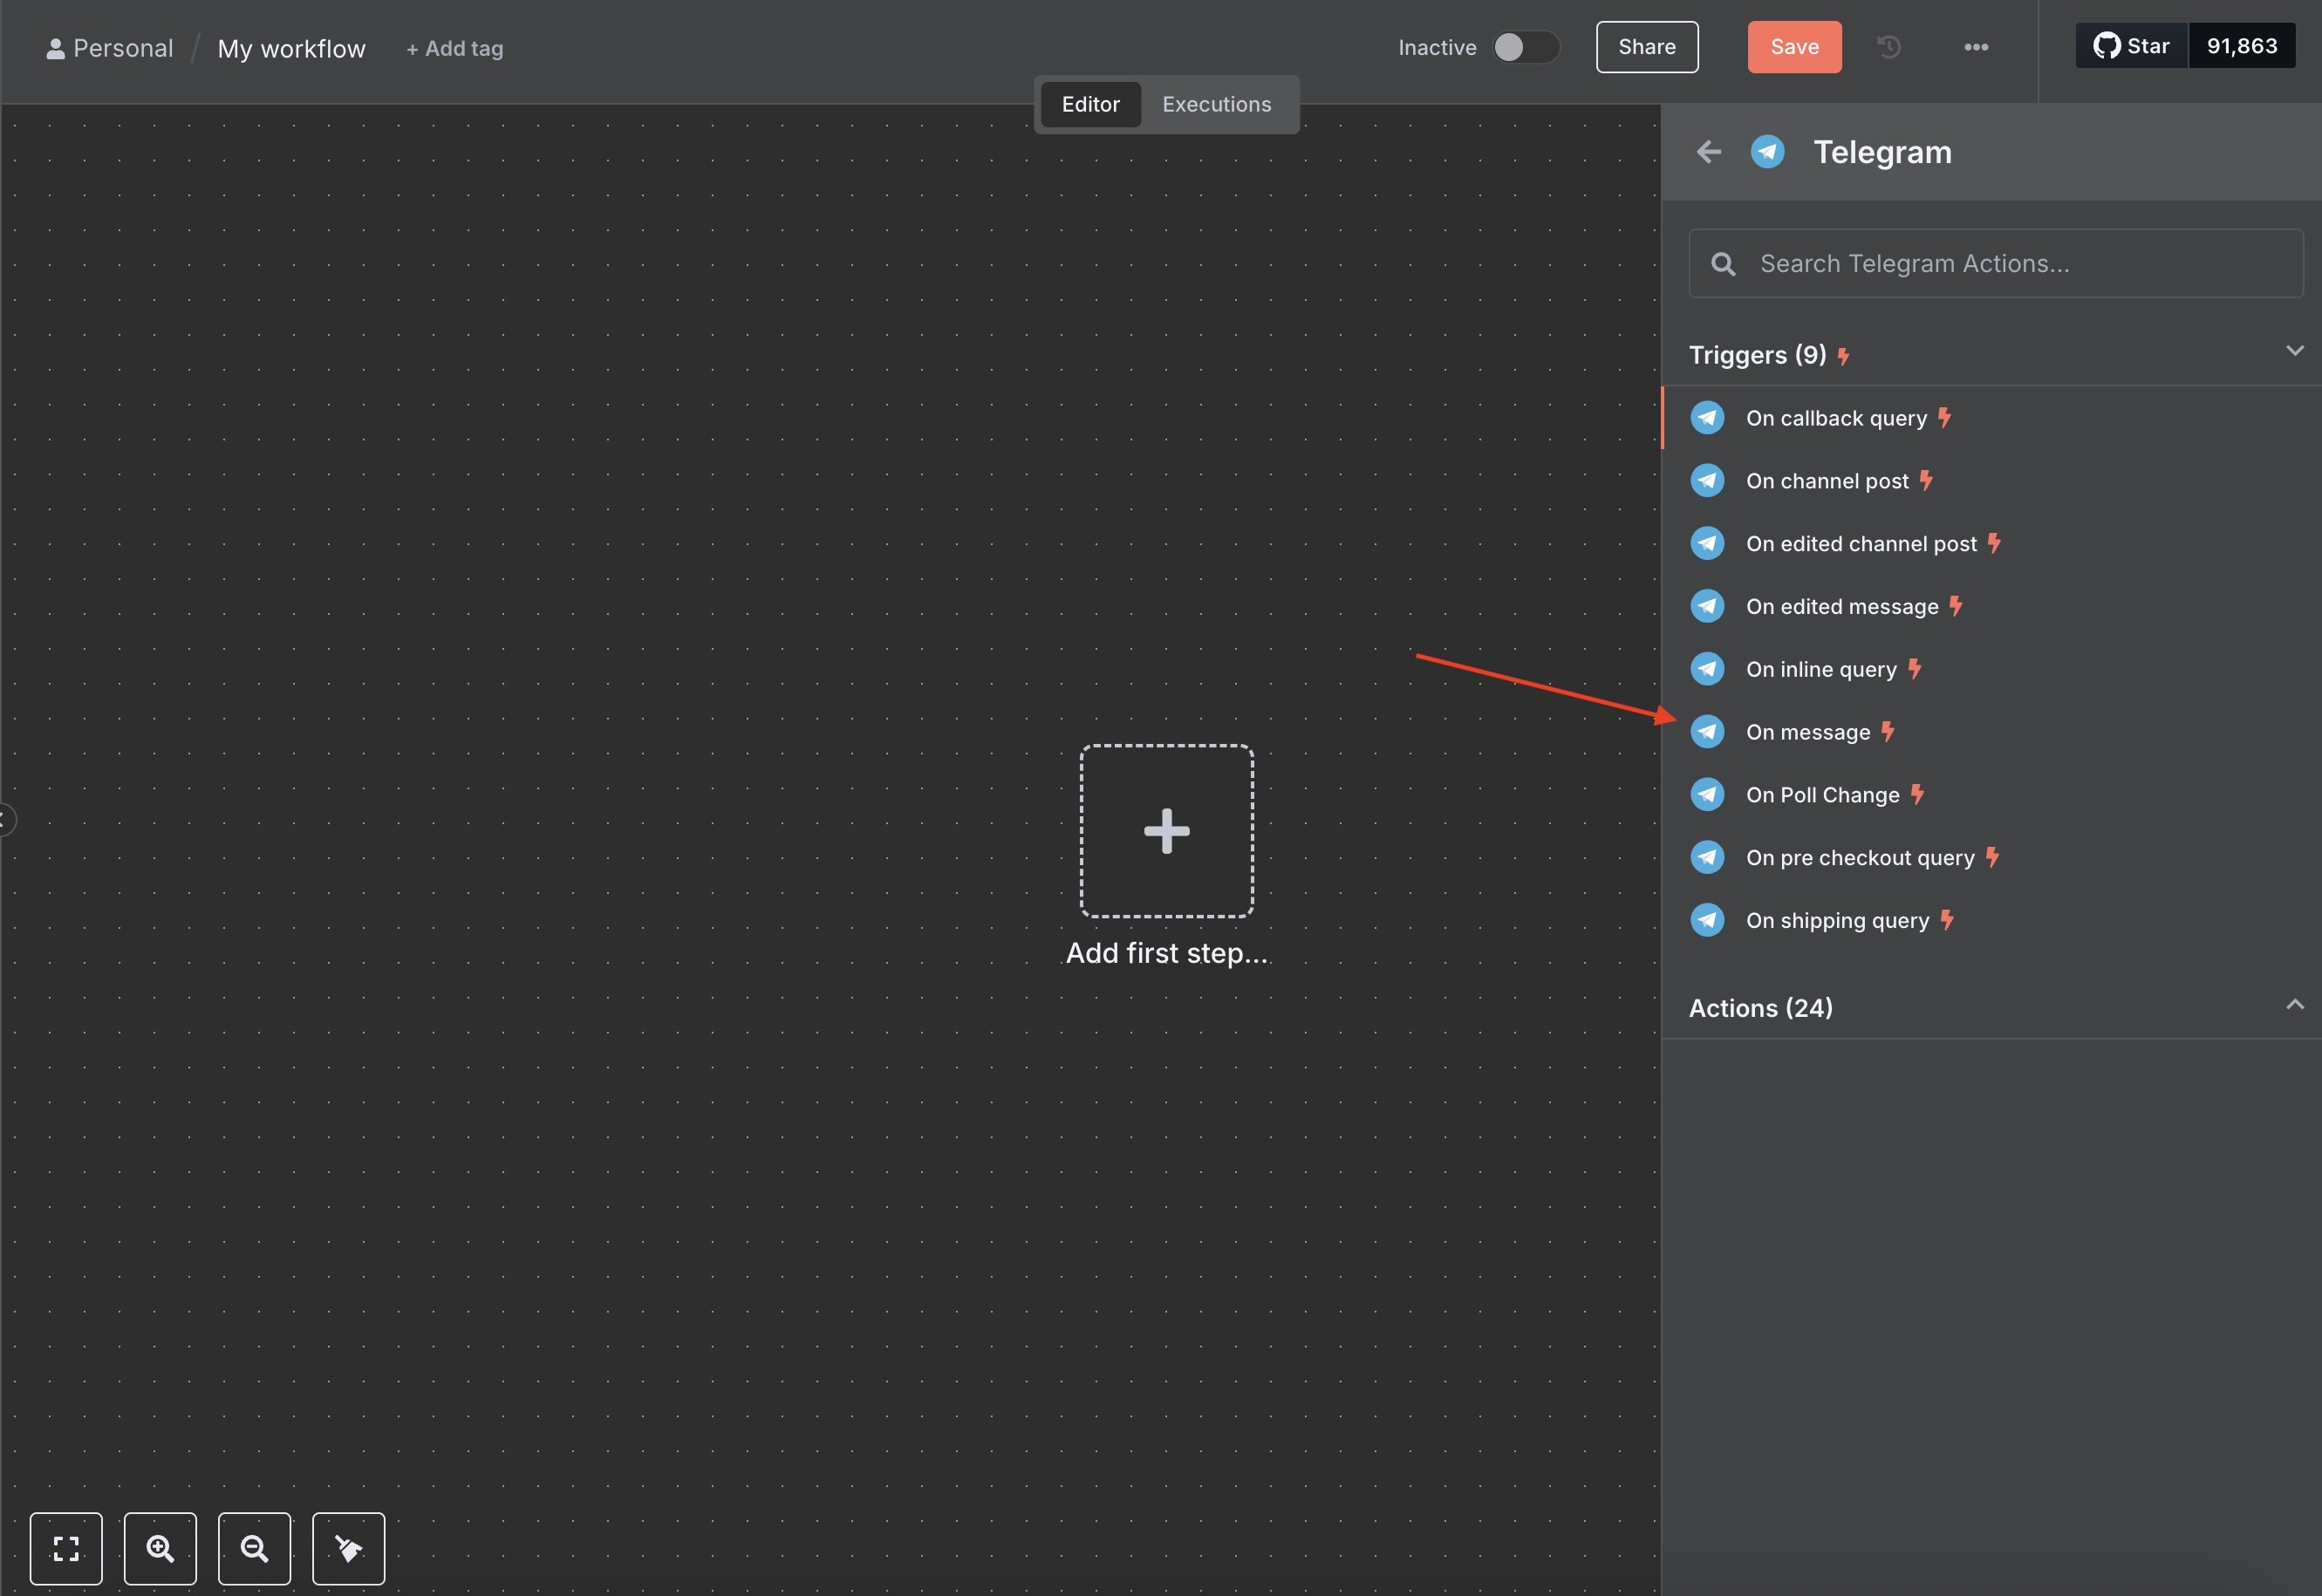Focus the Search Telegram Actions field
The height and width of the screenshot is (1596, 2322).
pyautogui.click(x=1995, y=264)
